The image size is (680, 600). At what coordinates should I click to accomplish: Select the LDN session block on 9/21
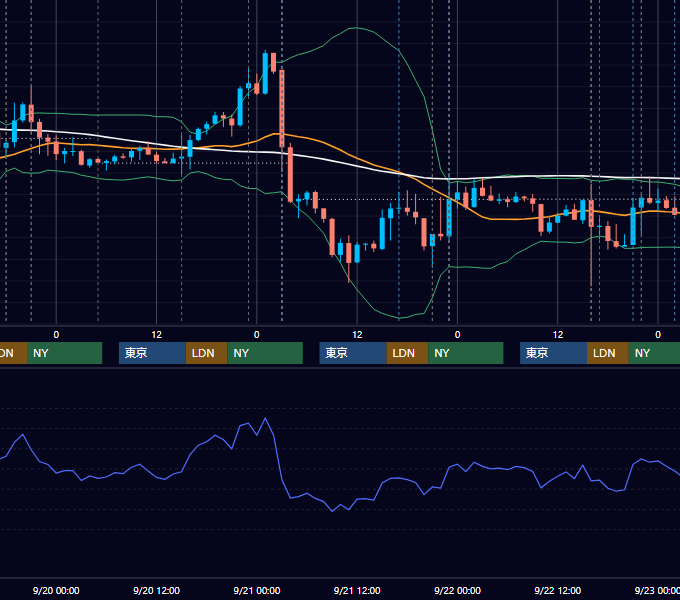(x=407, y=353)
